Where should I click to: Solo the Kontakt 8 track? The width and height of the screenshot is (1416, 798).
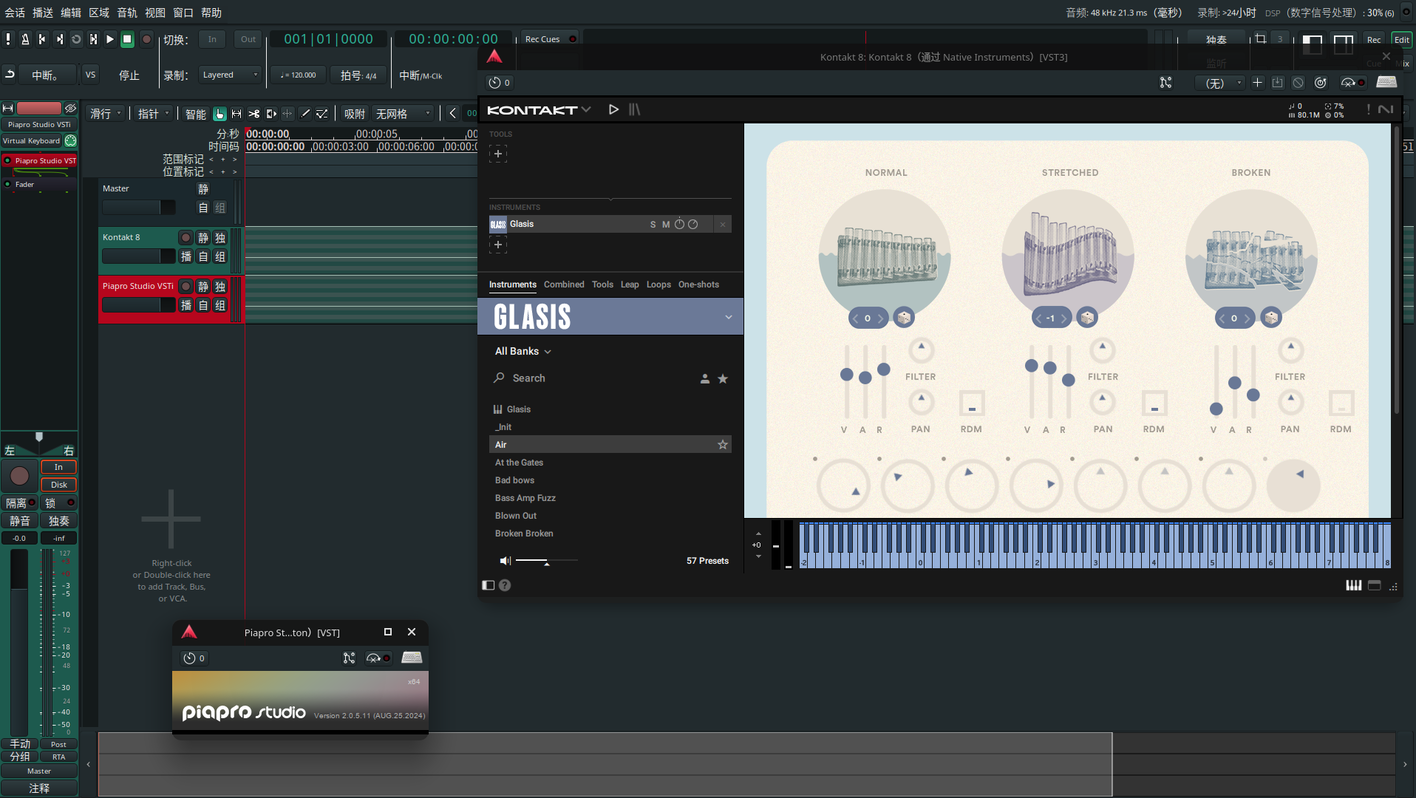coord(220,238)
